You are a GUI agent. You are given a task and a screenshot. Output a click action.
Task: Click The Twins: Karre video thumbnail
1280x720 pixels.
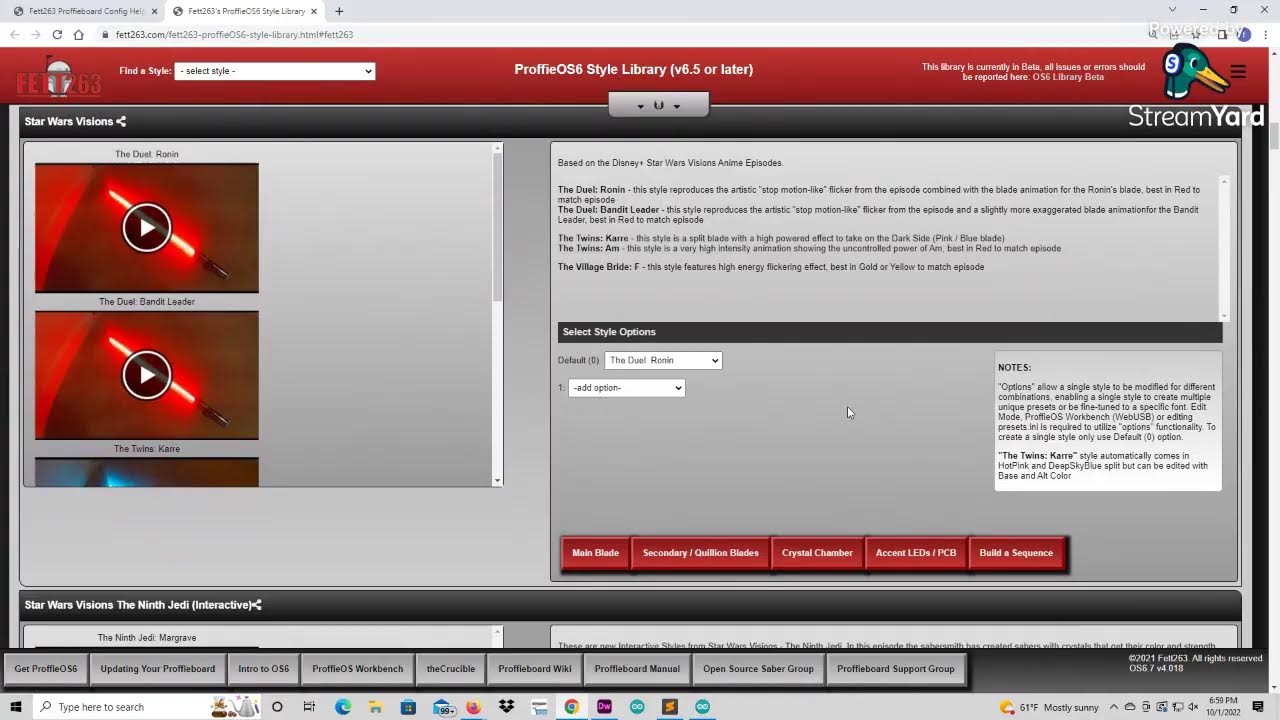coord(147,472)
